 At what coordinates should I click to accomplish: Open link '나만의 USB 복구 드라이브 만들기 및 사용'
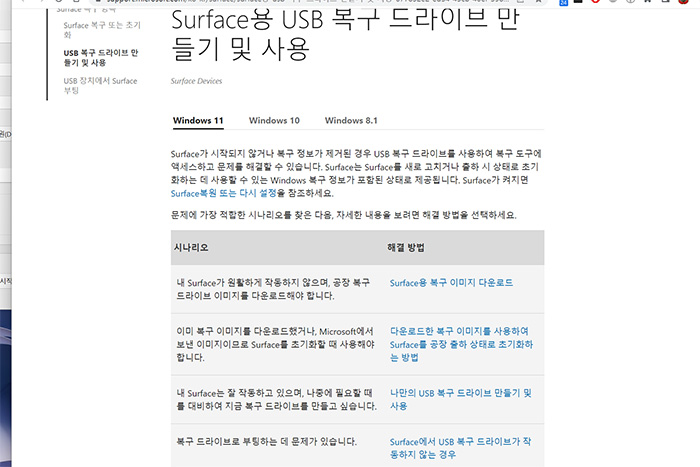coord(460,399)
